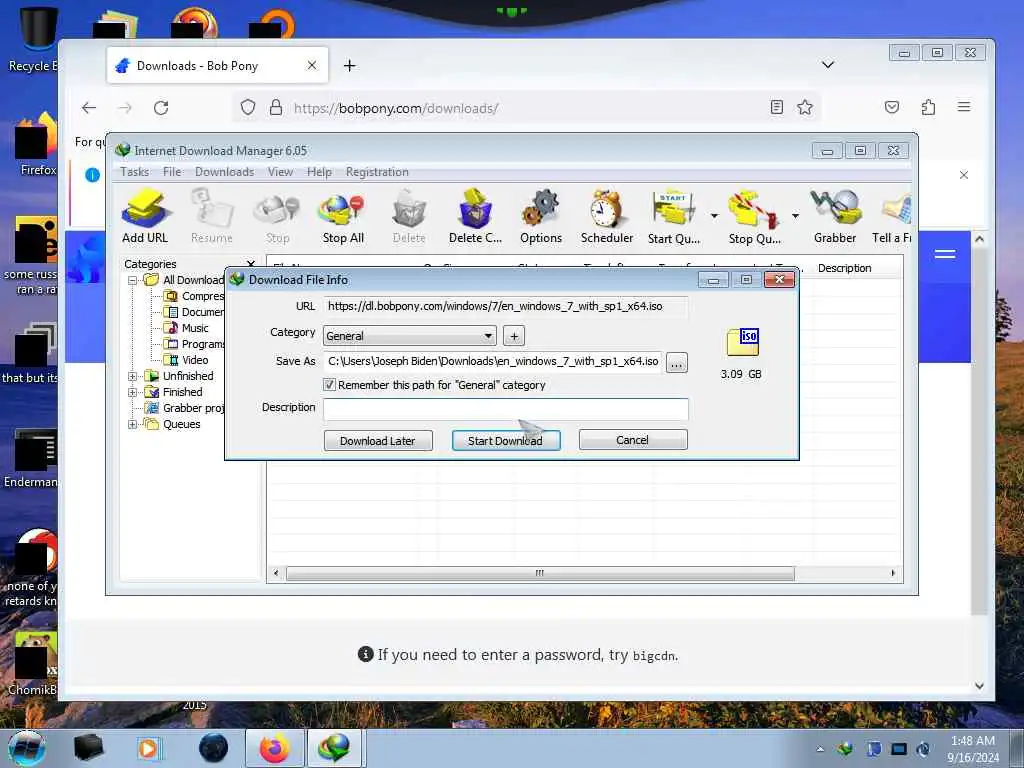Click the shield tracking protection icon
Image resolution: width=1024 pixels, height=768 pixels.
[x=248, y=107]
